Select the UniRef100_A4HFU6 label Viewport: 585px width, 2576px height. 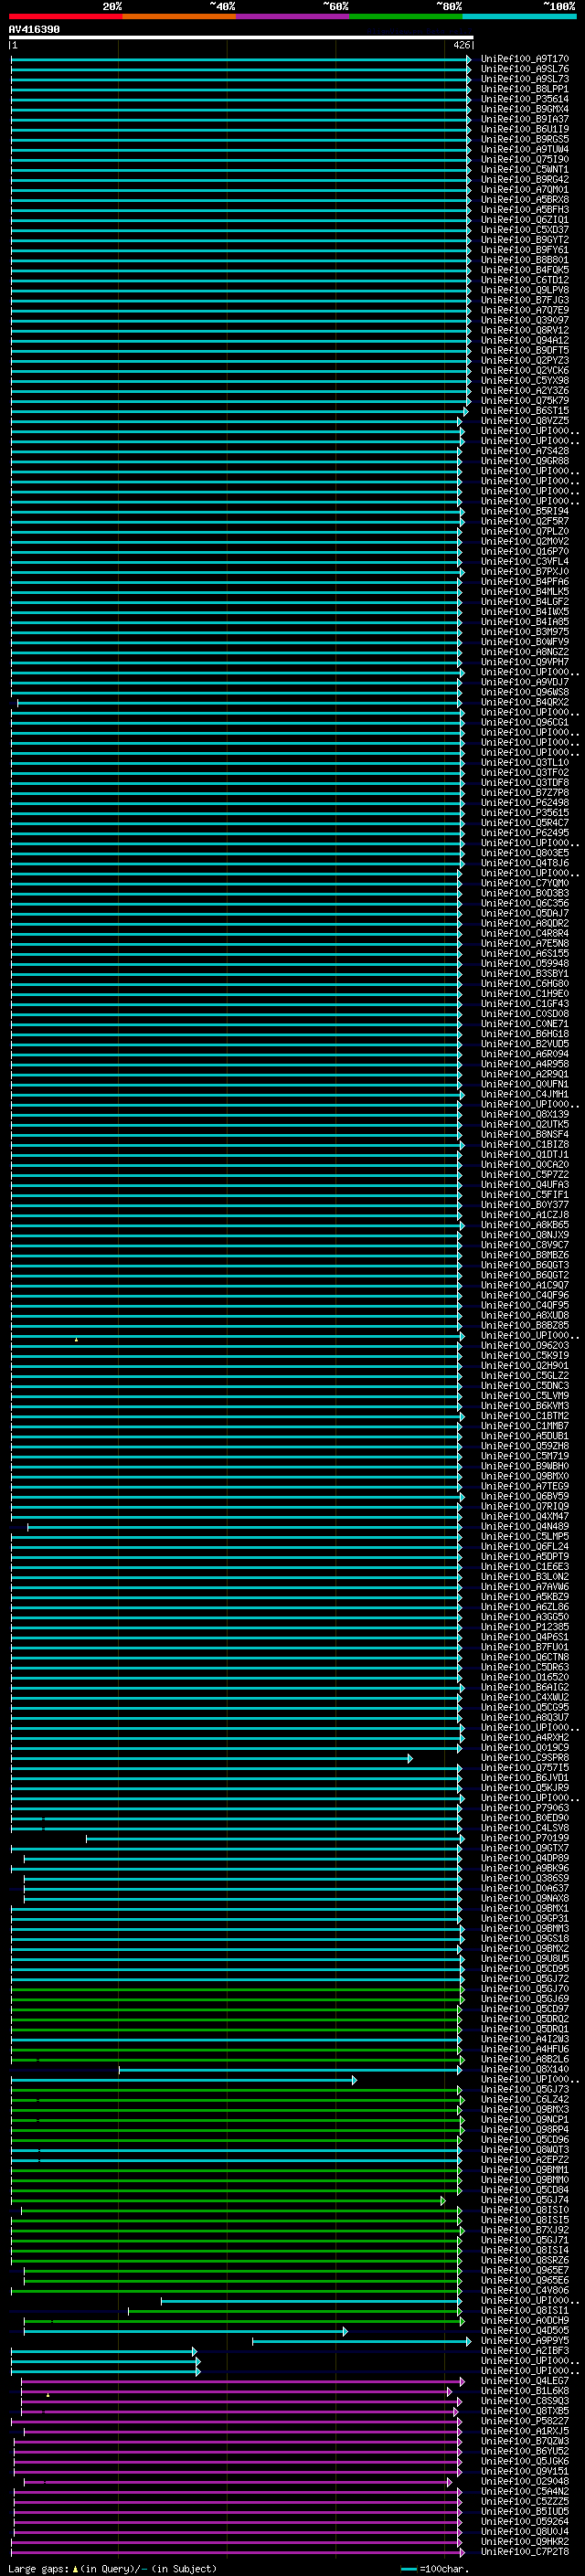click(x=524, y=2050)
